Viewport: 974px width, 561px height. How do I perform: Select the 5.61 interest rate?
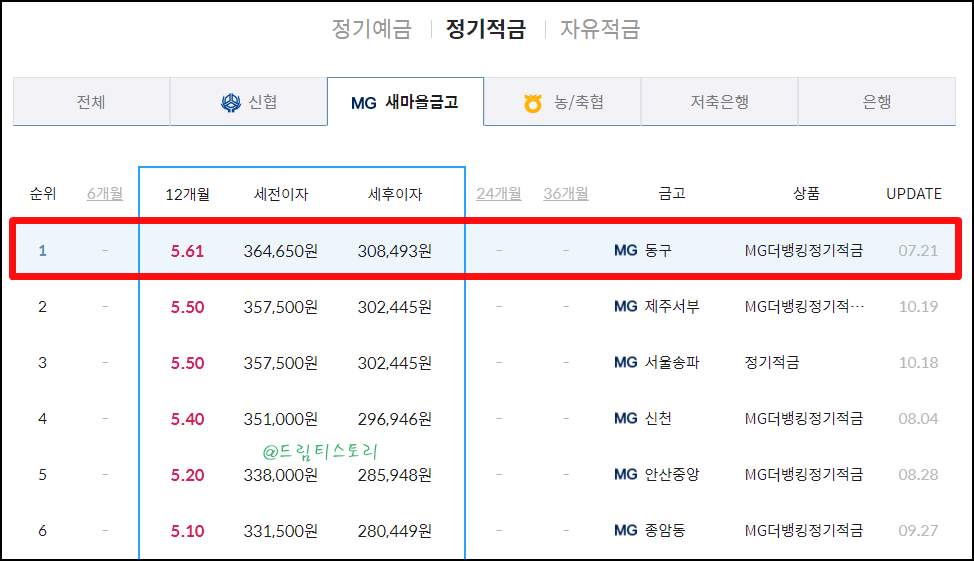[187, 251]
